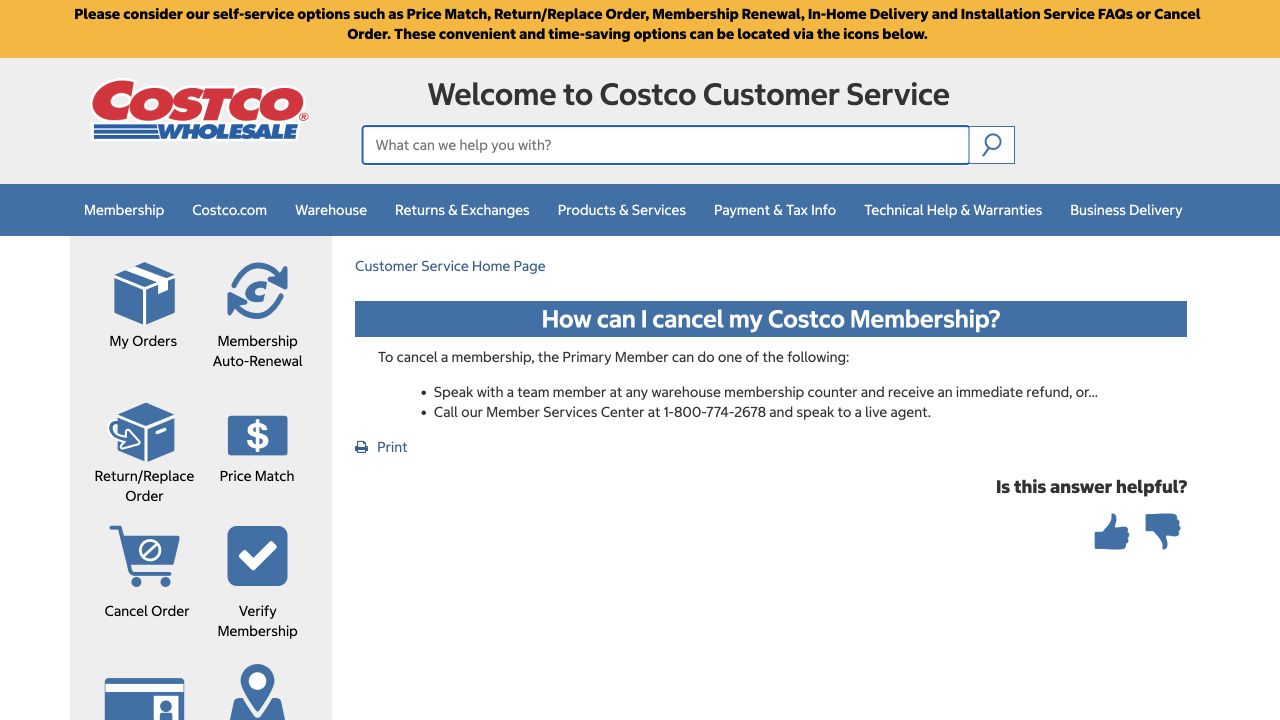Screen dimensions: 1280x720
Task: Click the Return/Replace Order label
Action: click(144, 486)
